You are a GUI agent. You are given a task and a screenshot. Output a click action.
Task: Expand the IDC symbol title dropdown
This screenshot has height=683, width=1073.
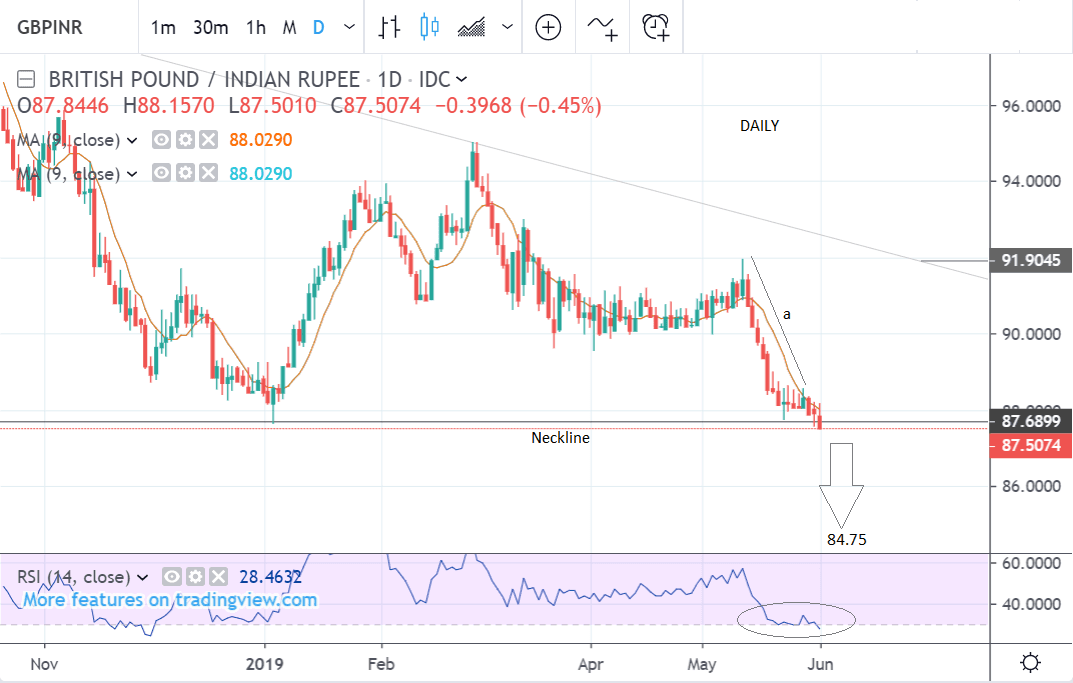pos(462,79)
